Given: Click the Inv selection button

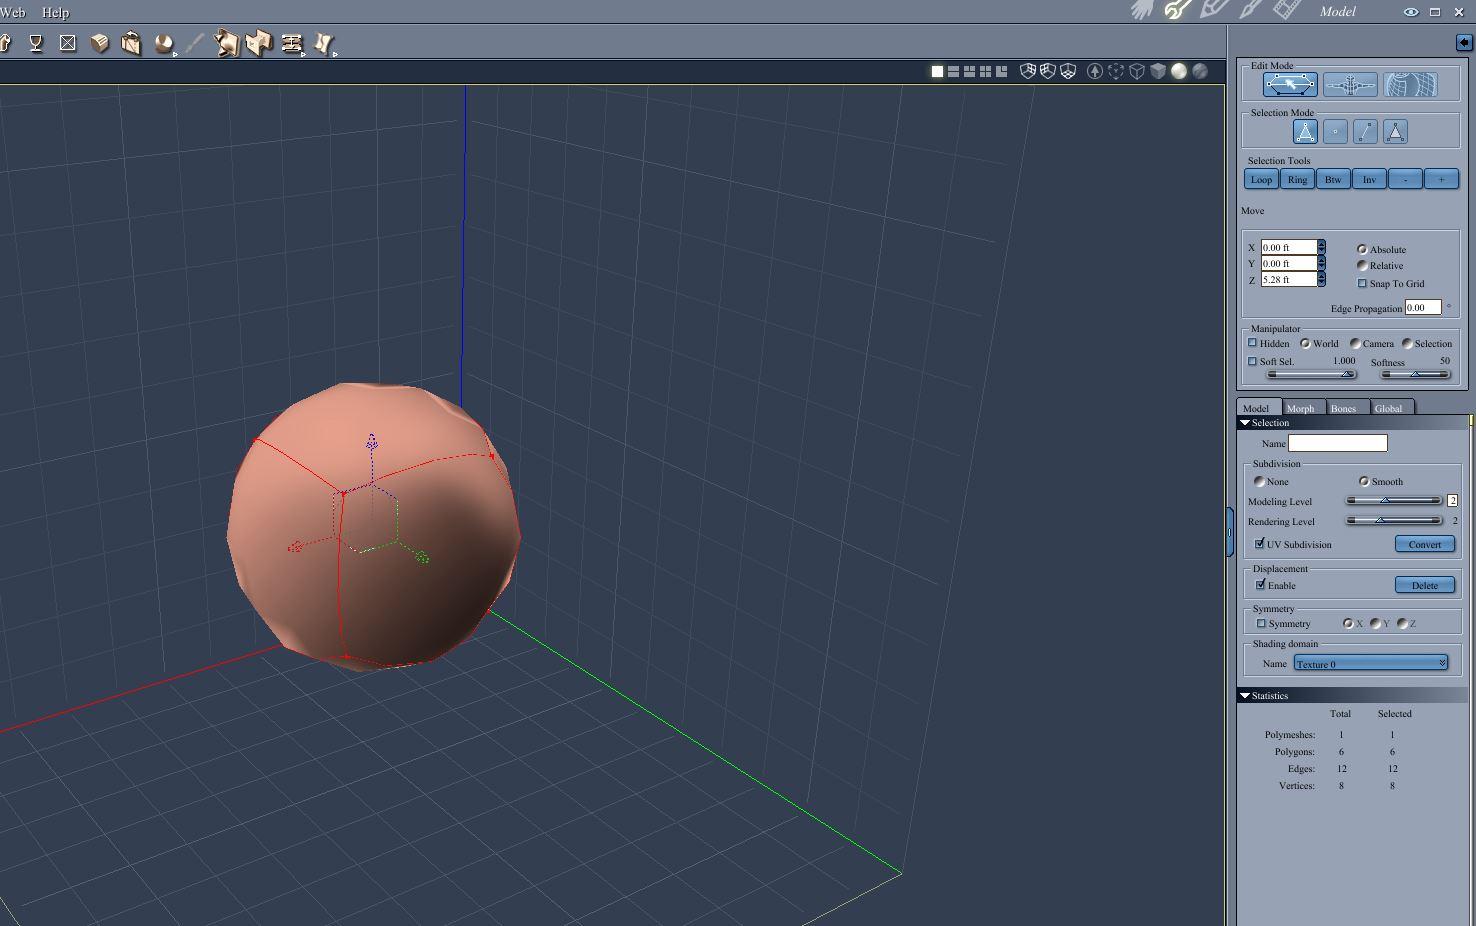Looking at the screenshot, I should pyautogui.click(x=1369, y=179).
